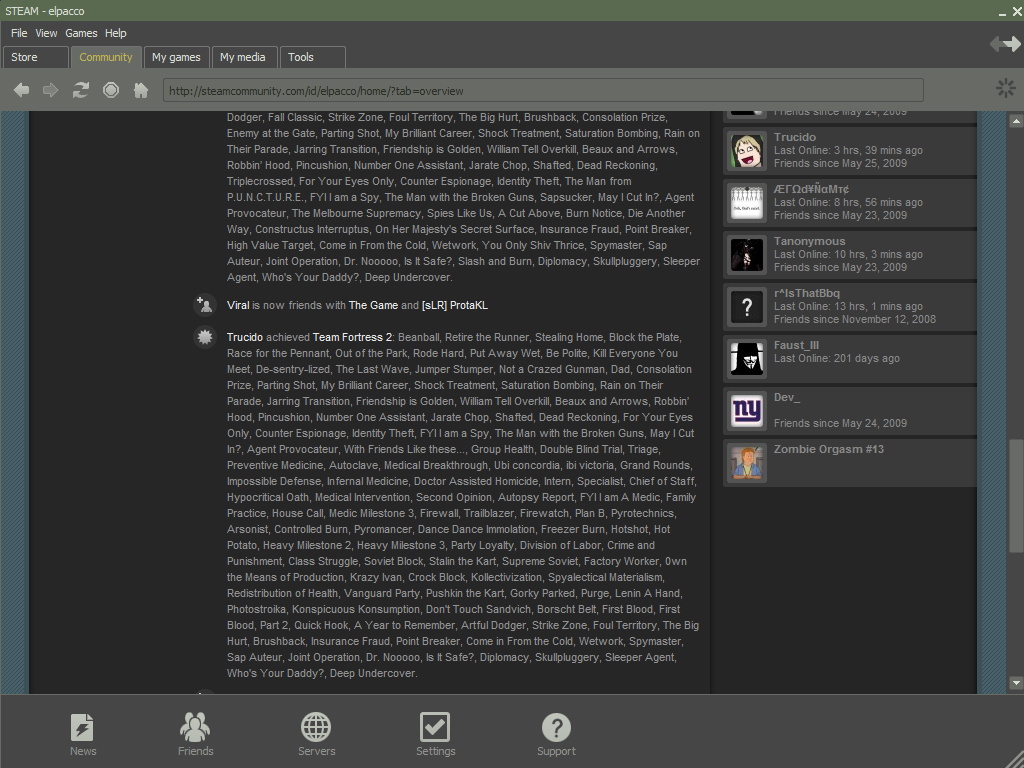Click the achievement event icon beside Trucido

(x=204, y=337)
